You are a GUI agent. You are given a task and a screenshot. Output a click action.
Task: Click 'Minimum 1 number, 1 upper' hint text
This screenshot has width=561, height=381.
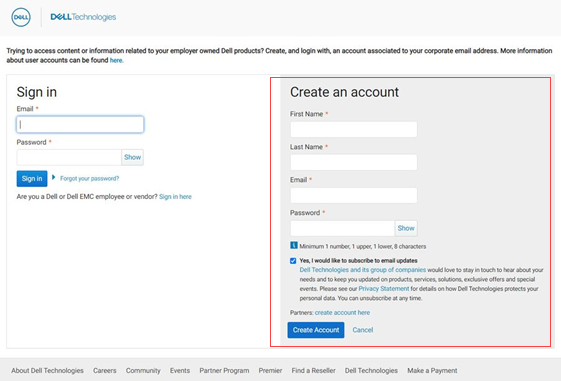tap(363, 246)
